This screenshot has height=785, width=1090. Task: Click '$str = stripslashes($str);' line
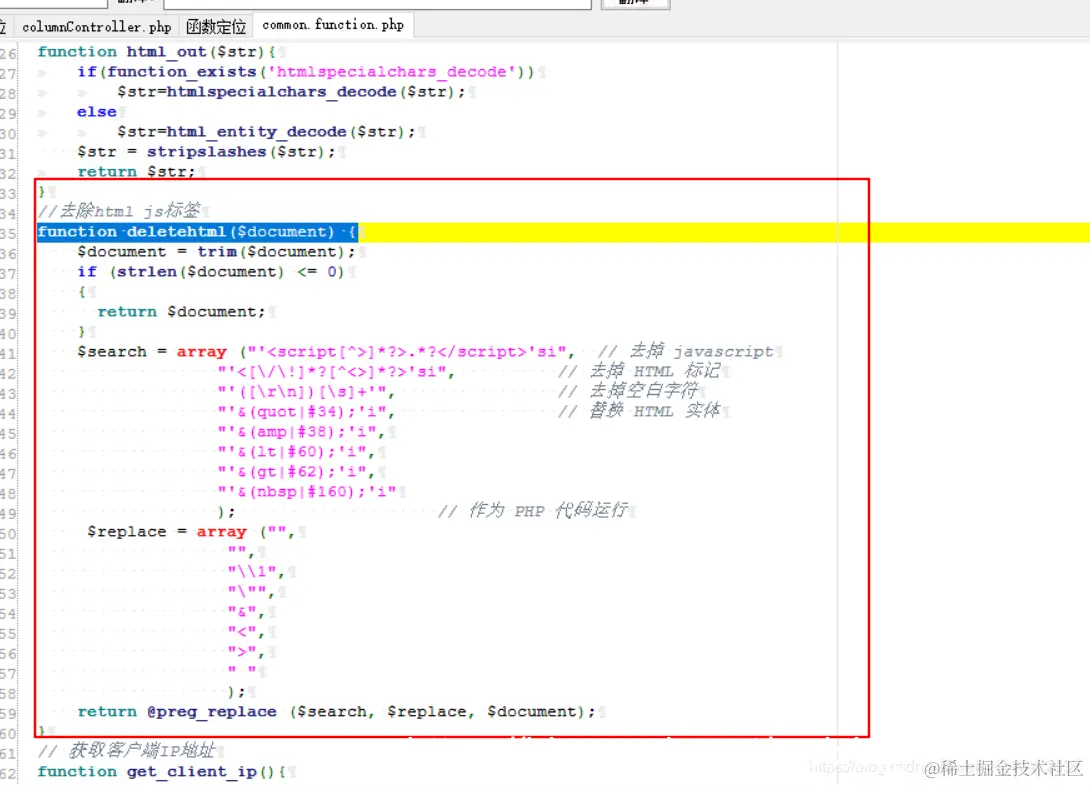(206, 152)
